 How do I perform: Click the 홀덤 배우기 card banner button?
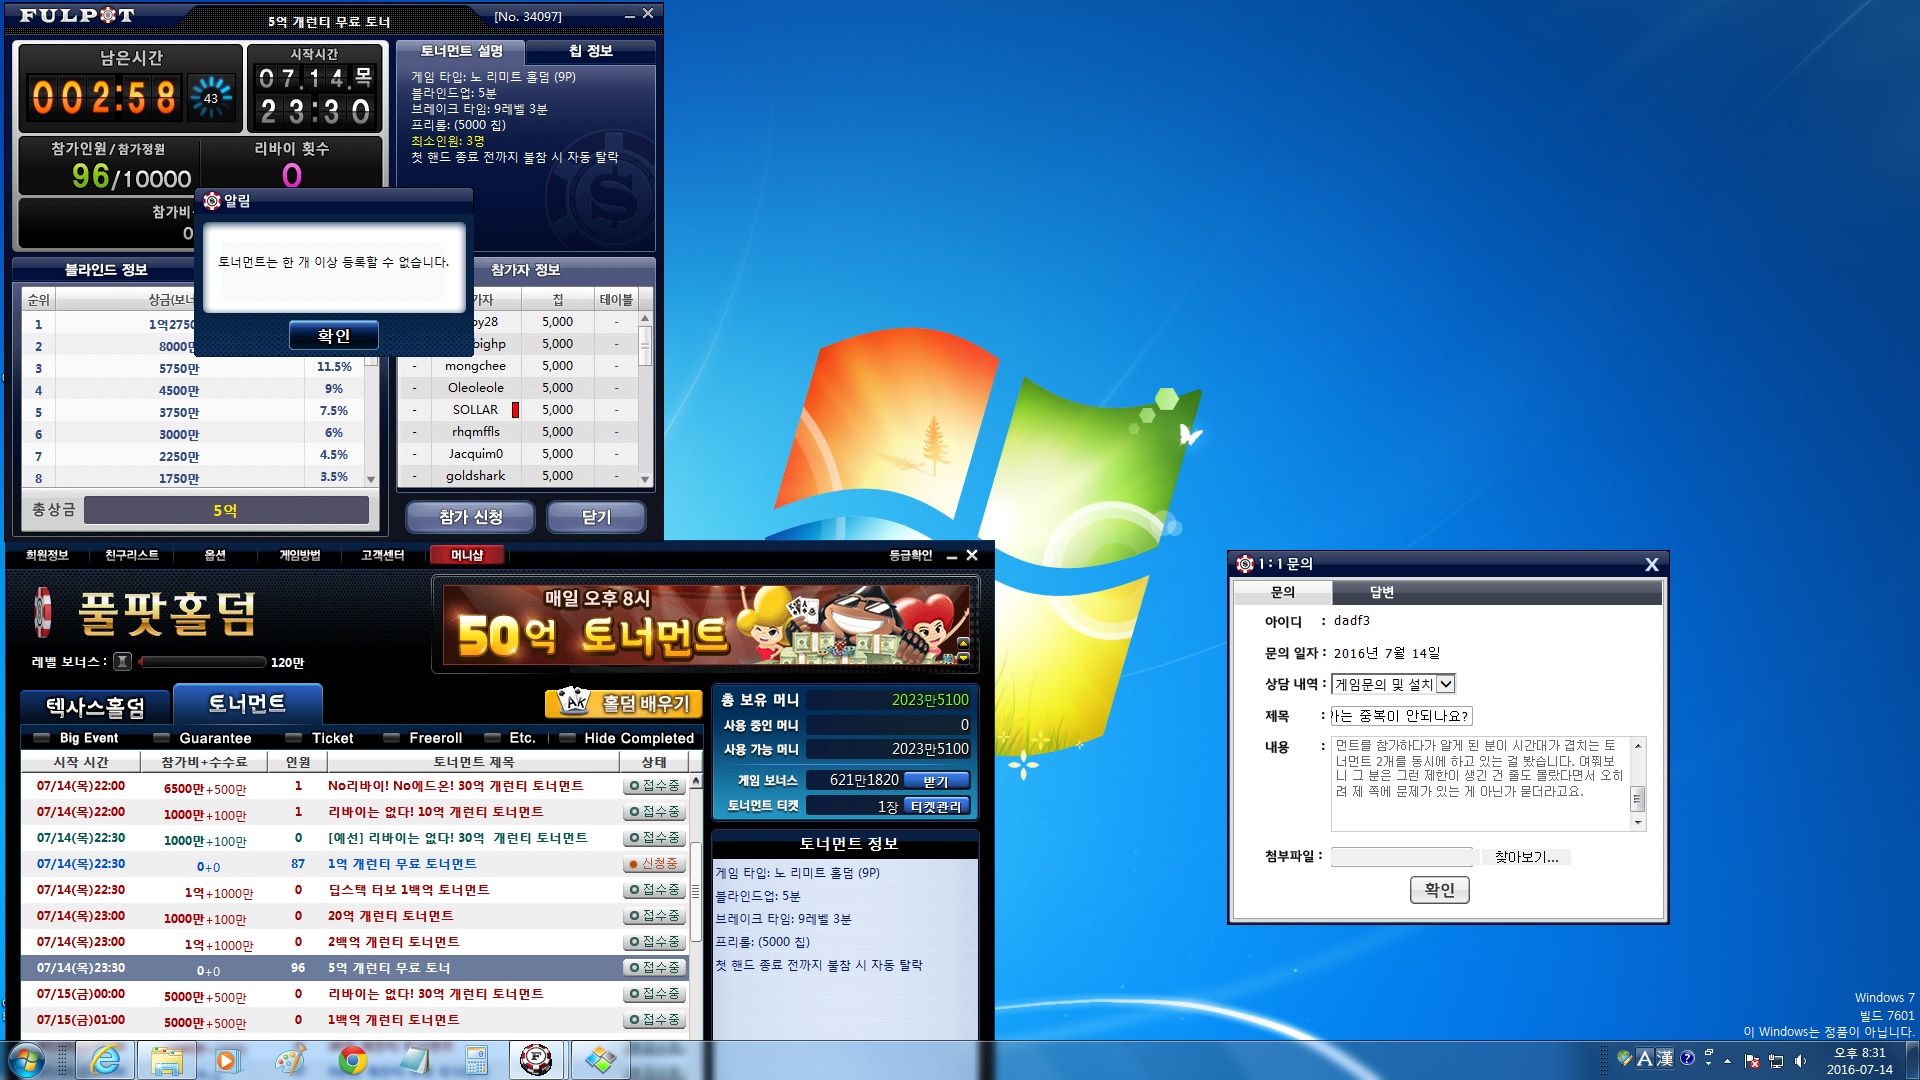pyautogui.click(x=623, y=703)
